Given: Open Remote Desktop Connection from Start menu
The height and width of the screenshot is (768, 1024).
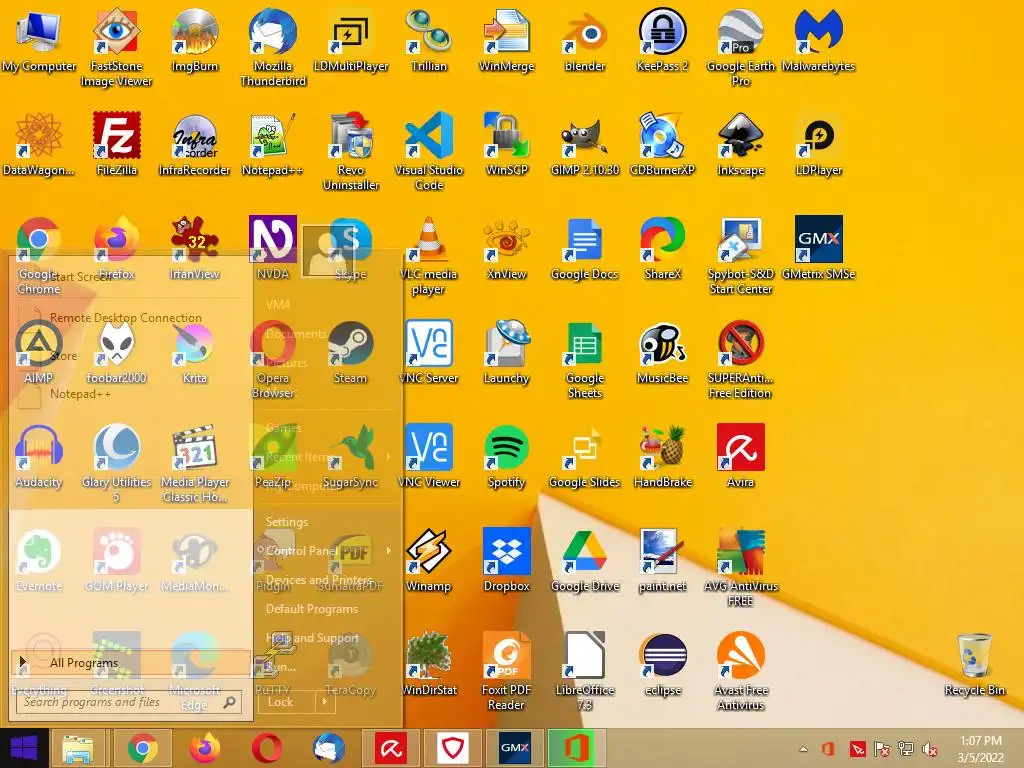Looking at the screenshot, I should 125,317.
